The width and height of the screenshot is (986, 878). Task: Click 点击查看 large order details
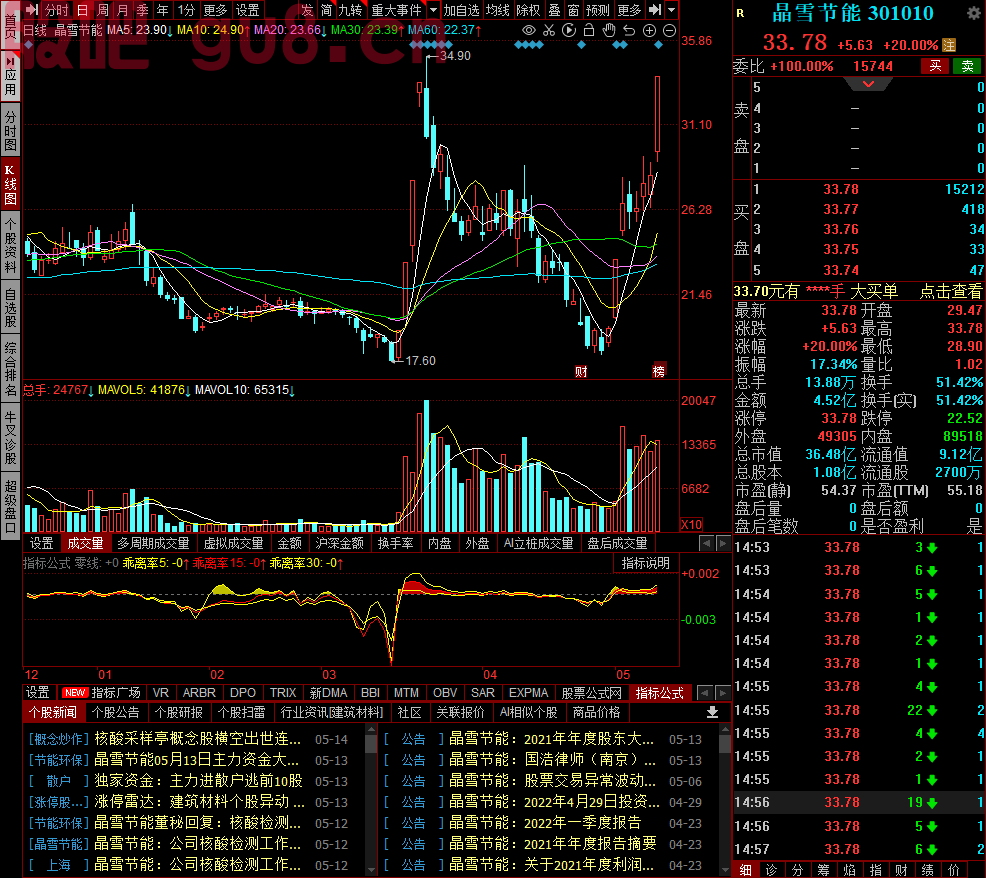tap(951, 291)
